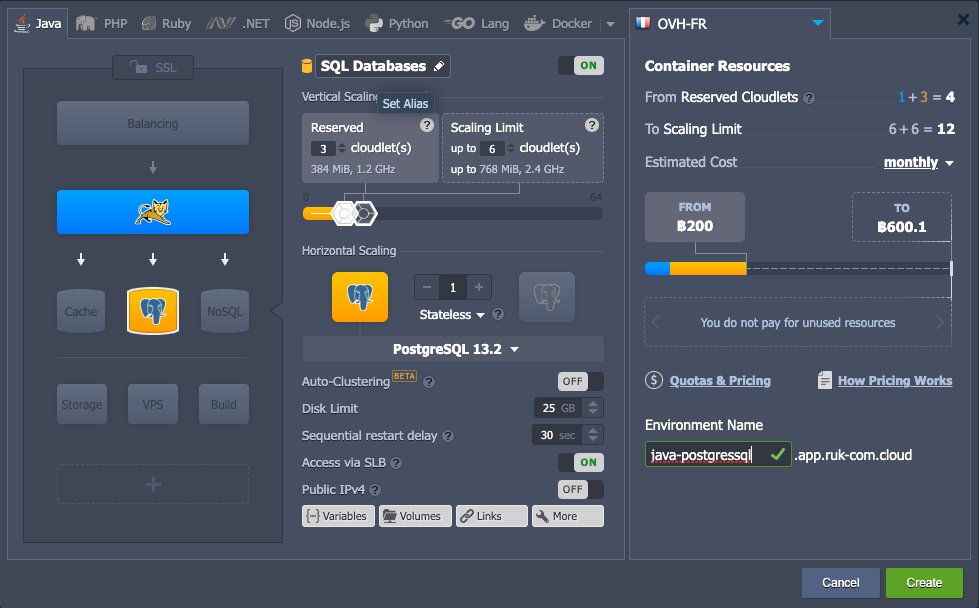Disable the Access via SLB switch

click(581, 463)
